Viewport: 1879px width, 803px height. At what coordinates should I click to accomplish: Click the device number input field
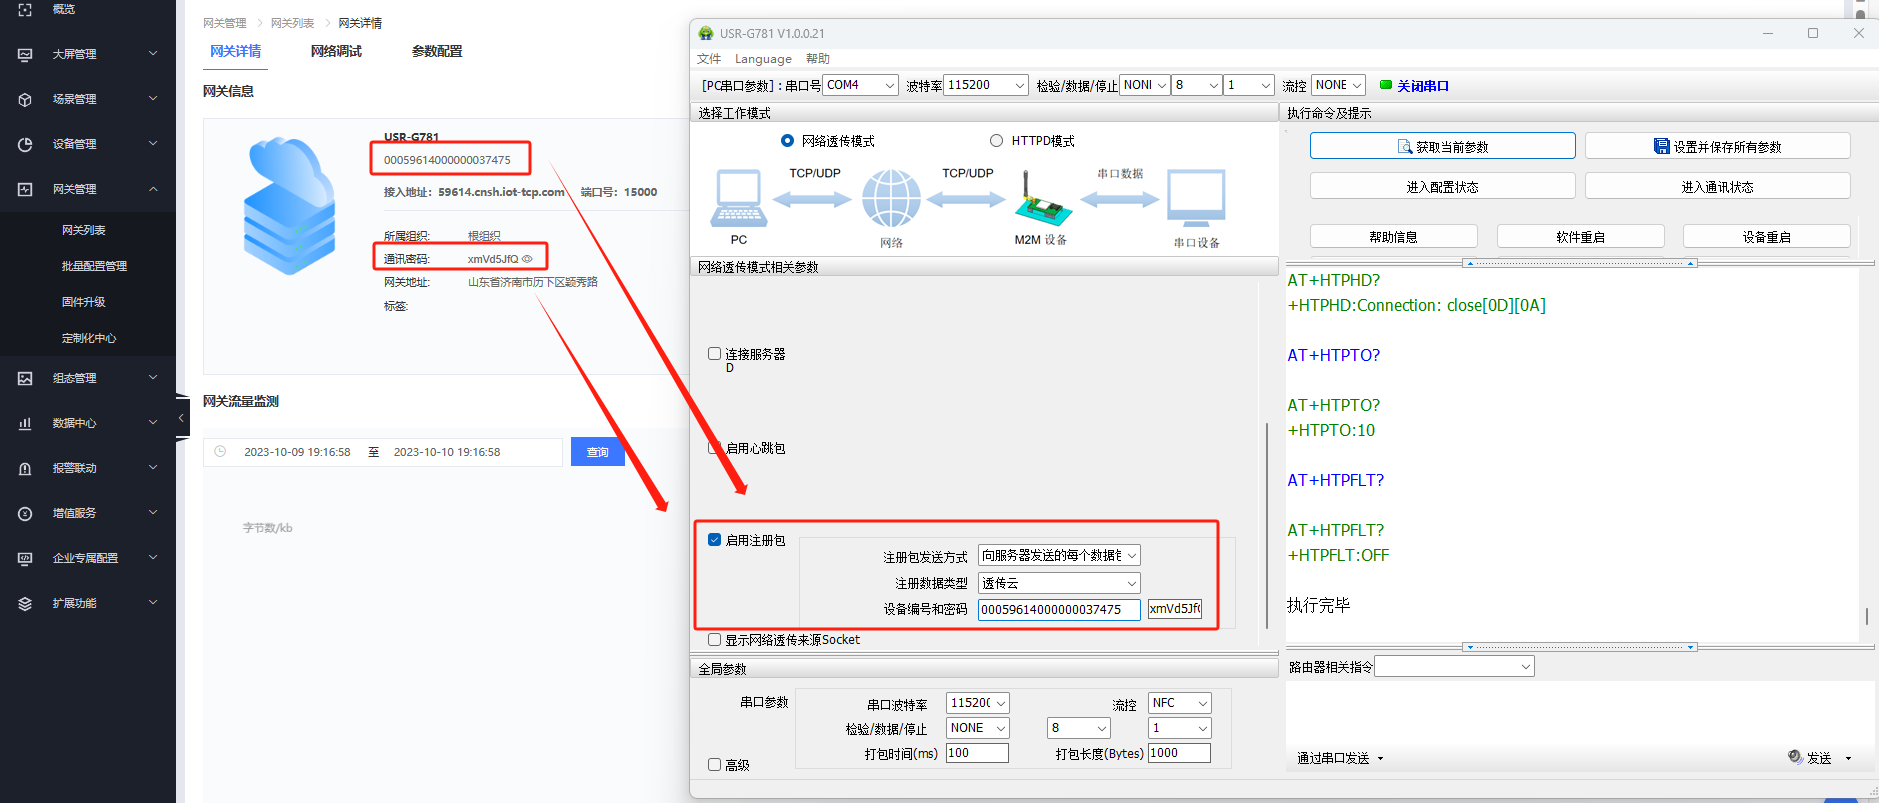pyautogui.click(x=1058, y=610)
